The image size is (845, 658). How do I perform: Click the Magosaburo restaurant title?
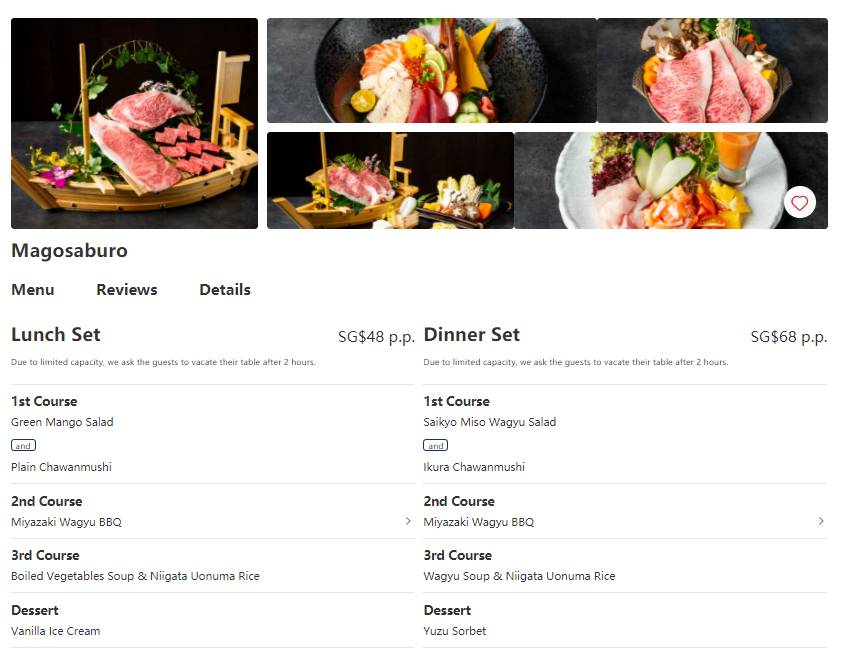70,251
